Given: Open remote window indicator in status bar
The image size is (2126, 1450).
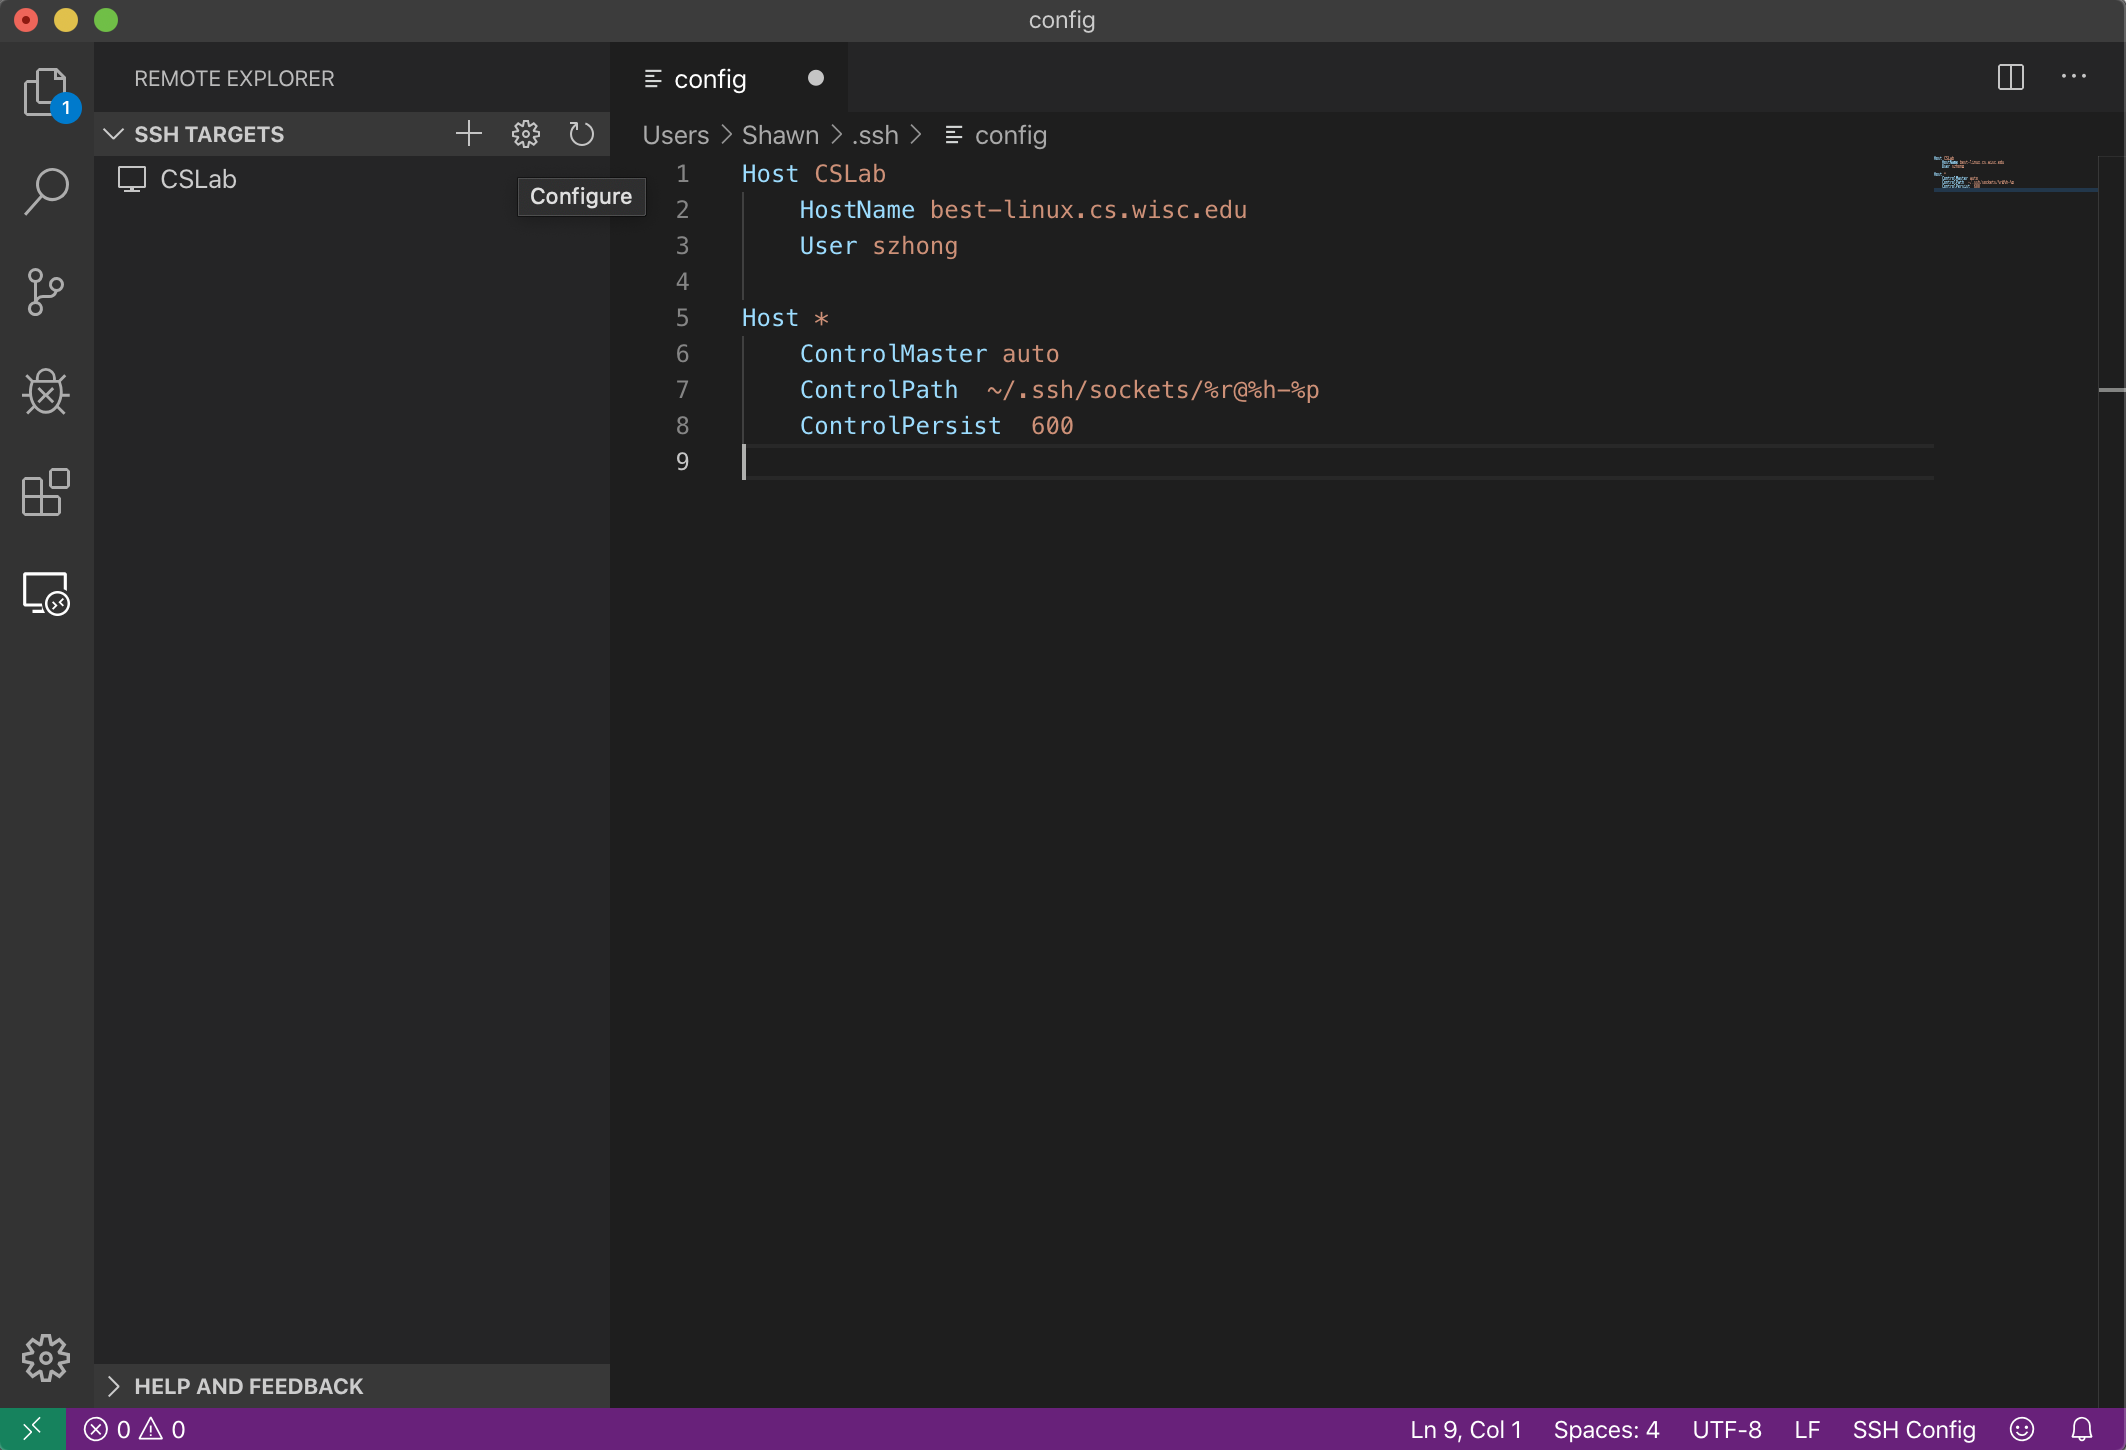Looking at the screenshot, I should coord(32,1429).
